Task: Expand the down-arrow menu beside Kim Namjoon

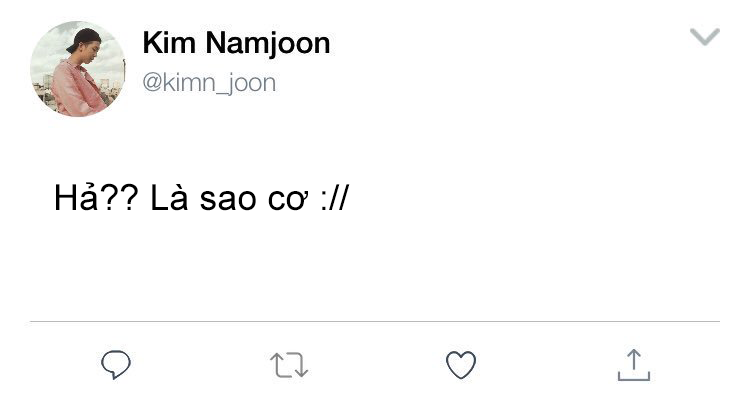Action: 705,38
